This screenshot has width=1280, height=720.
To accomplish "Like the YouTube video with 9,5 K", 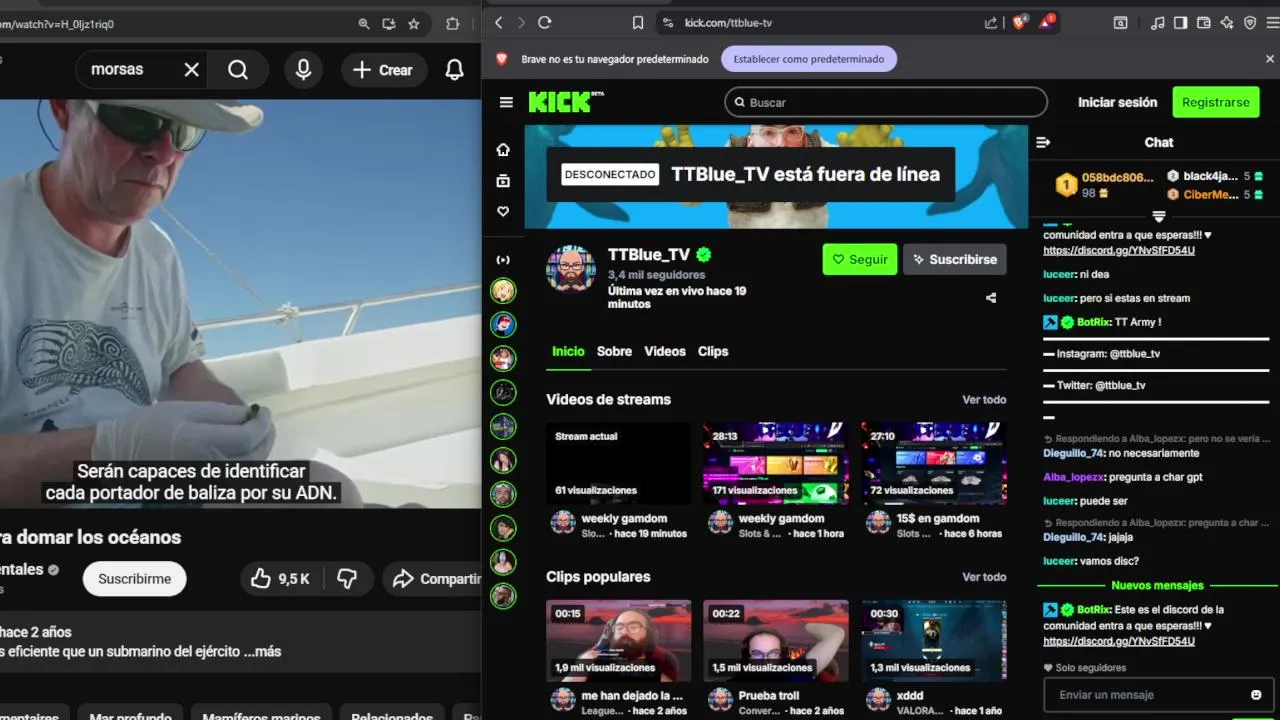I will (x=281, y=578).
